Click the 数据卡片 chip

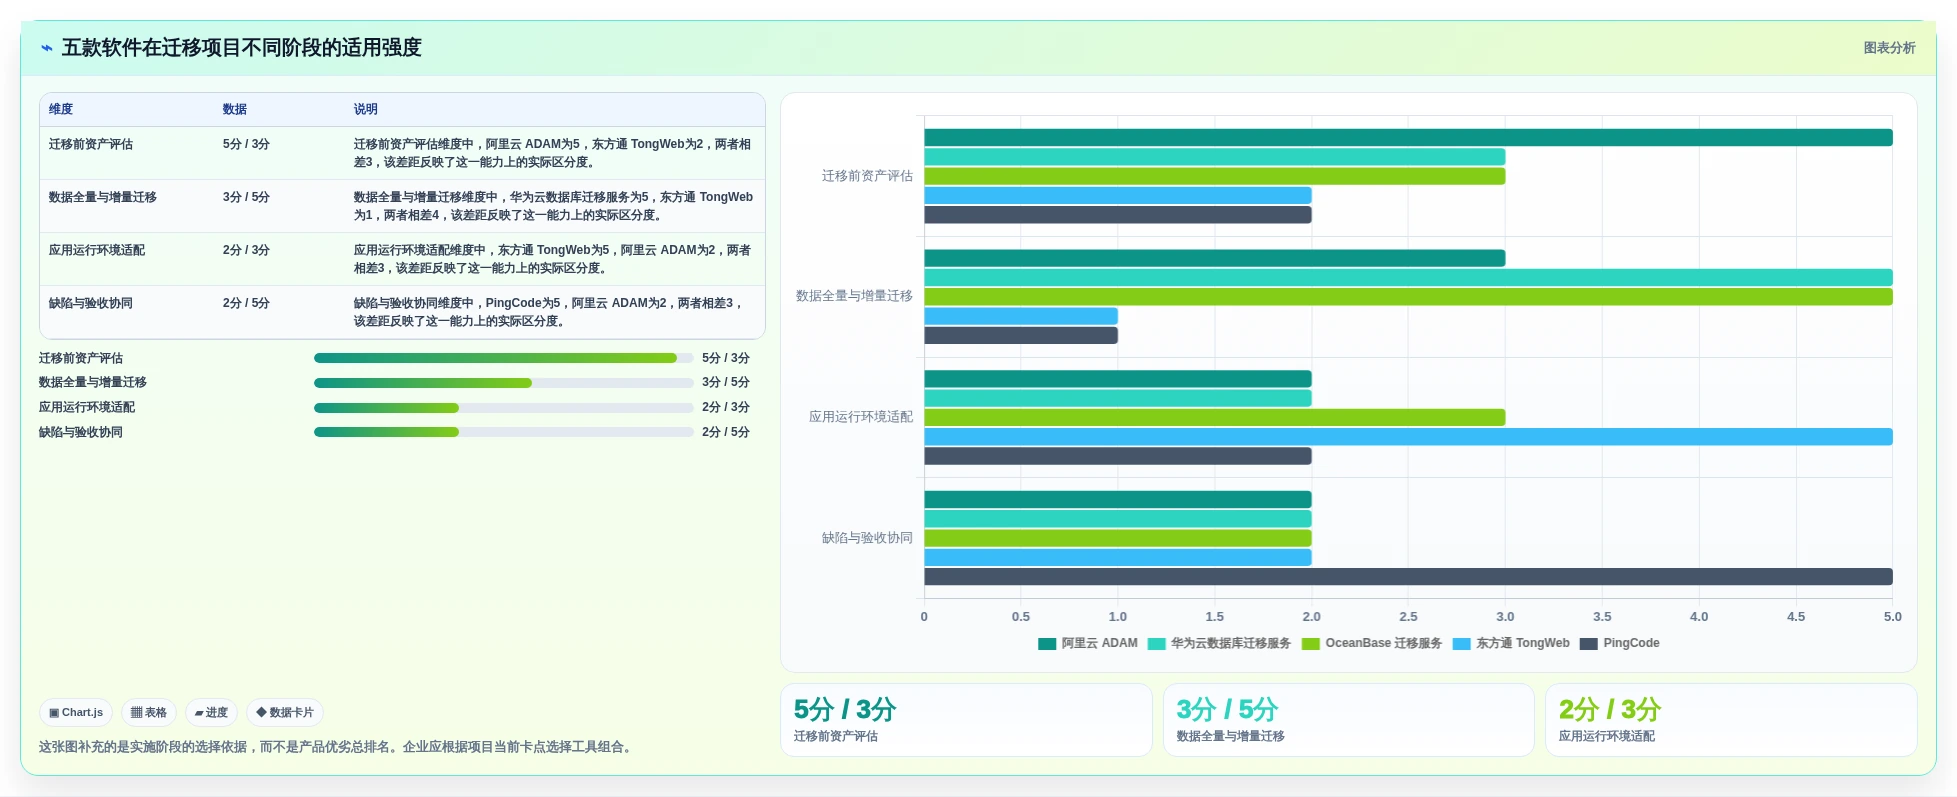point(285,713)
